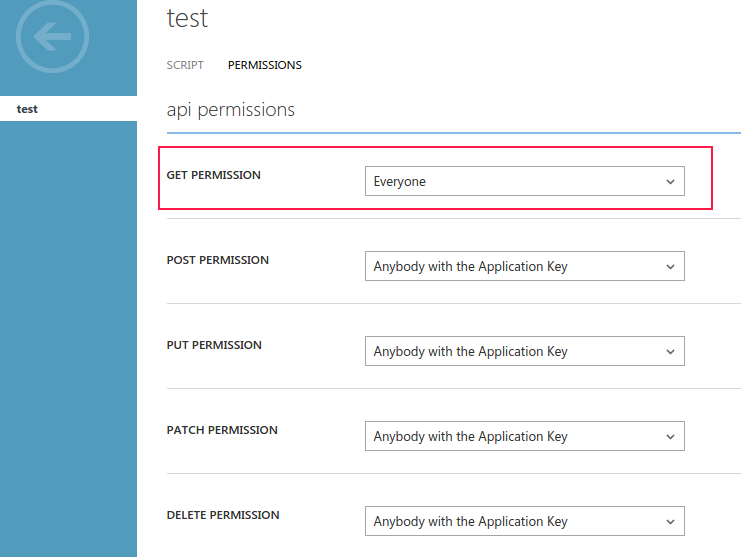Open the PUT permission dropdown

[524, 351]
